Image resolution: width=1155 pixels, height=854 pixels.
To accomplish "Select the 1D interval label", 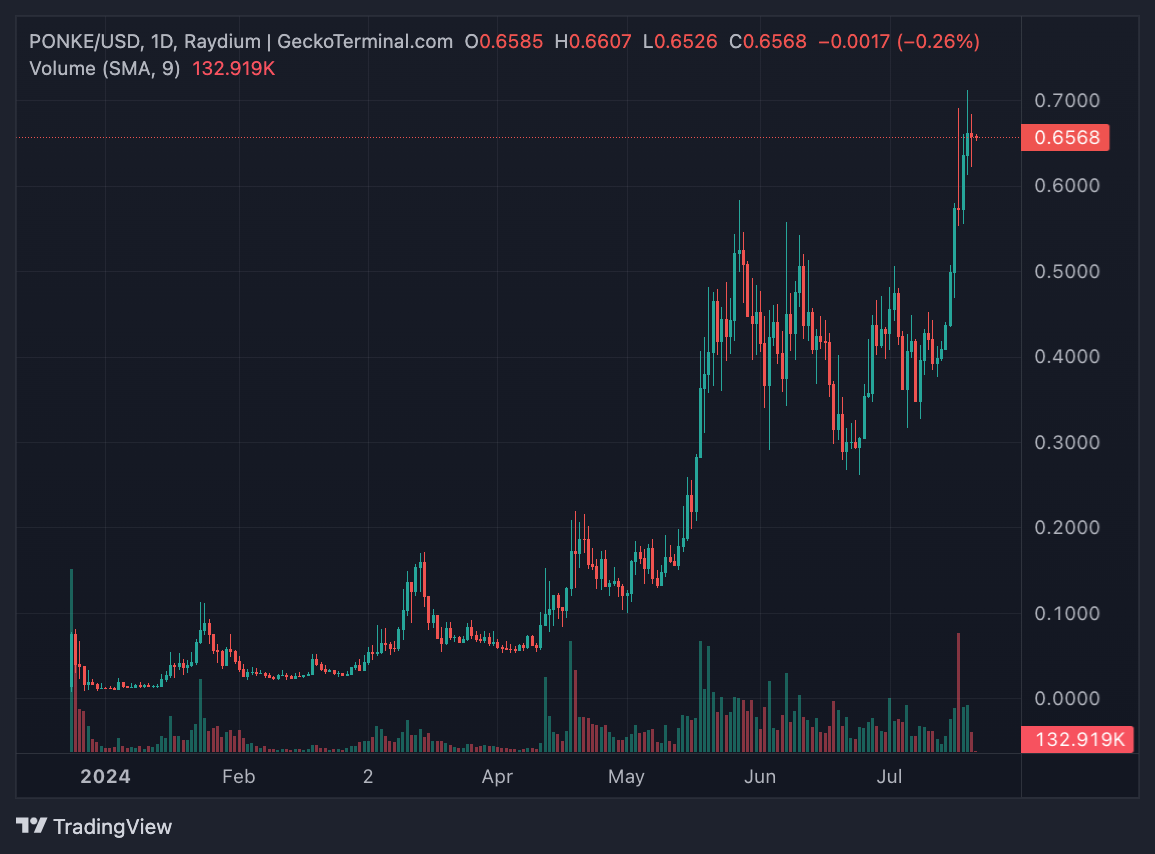I will click(162, 41).
